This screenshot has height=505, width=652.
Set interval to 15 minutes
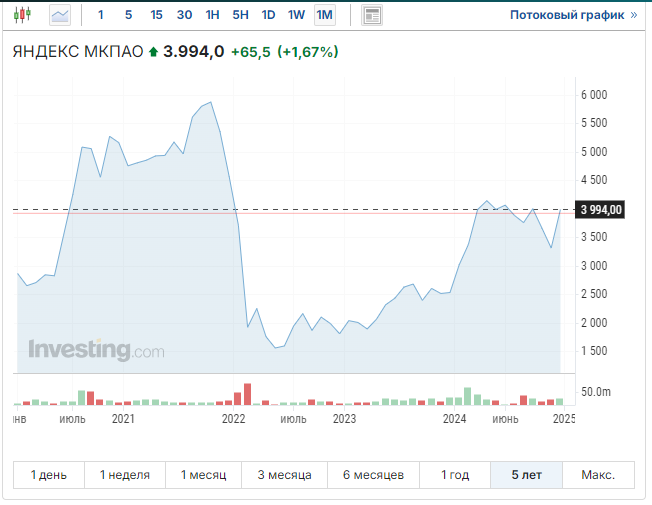pyautogui.click(x=156, y=15)
